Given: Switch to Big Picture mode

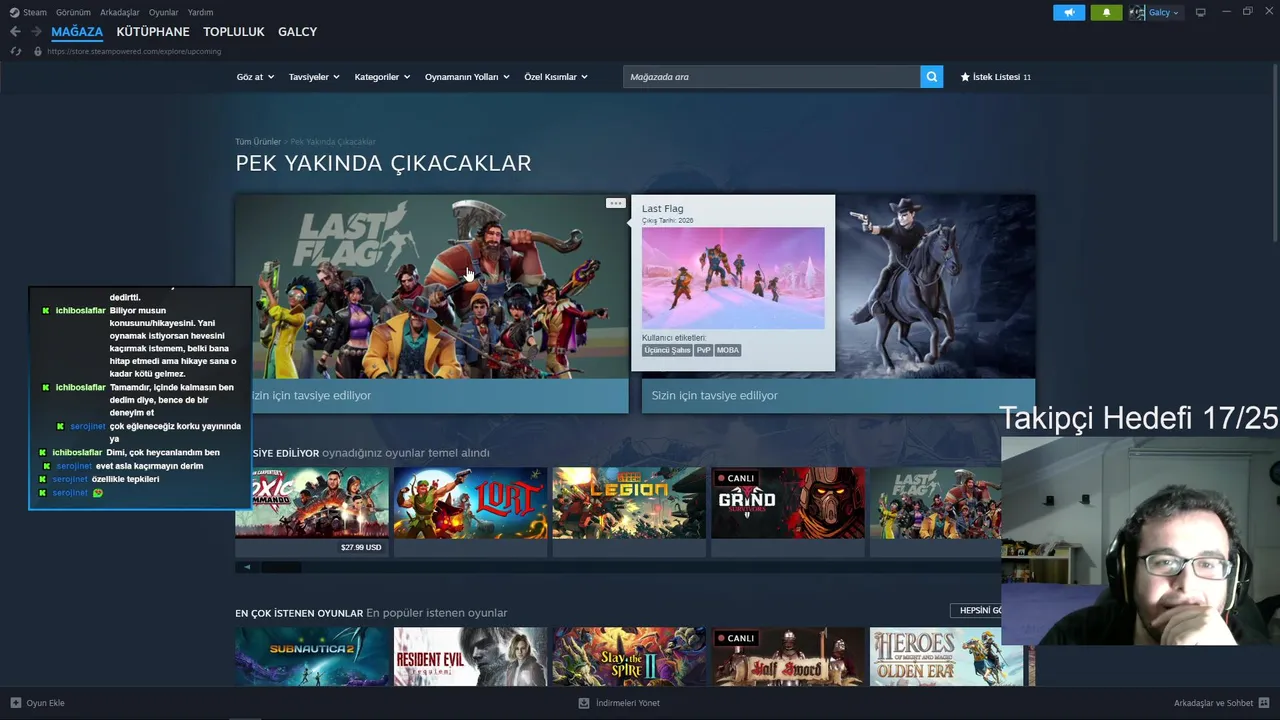Looking at the screenshot, I should 1200,12.
